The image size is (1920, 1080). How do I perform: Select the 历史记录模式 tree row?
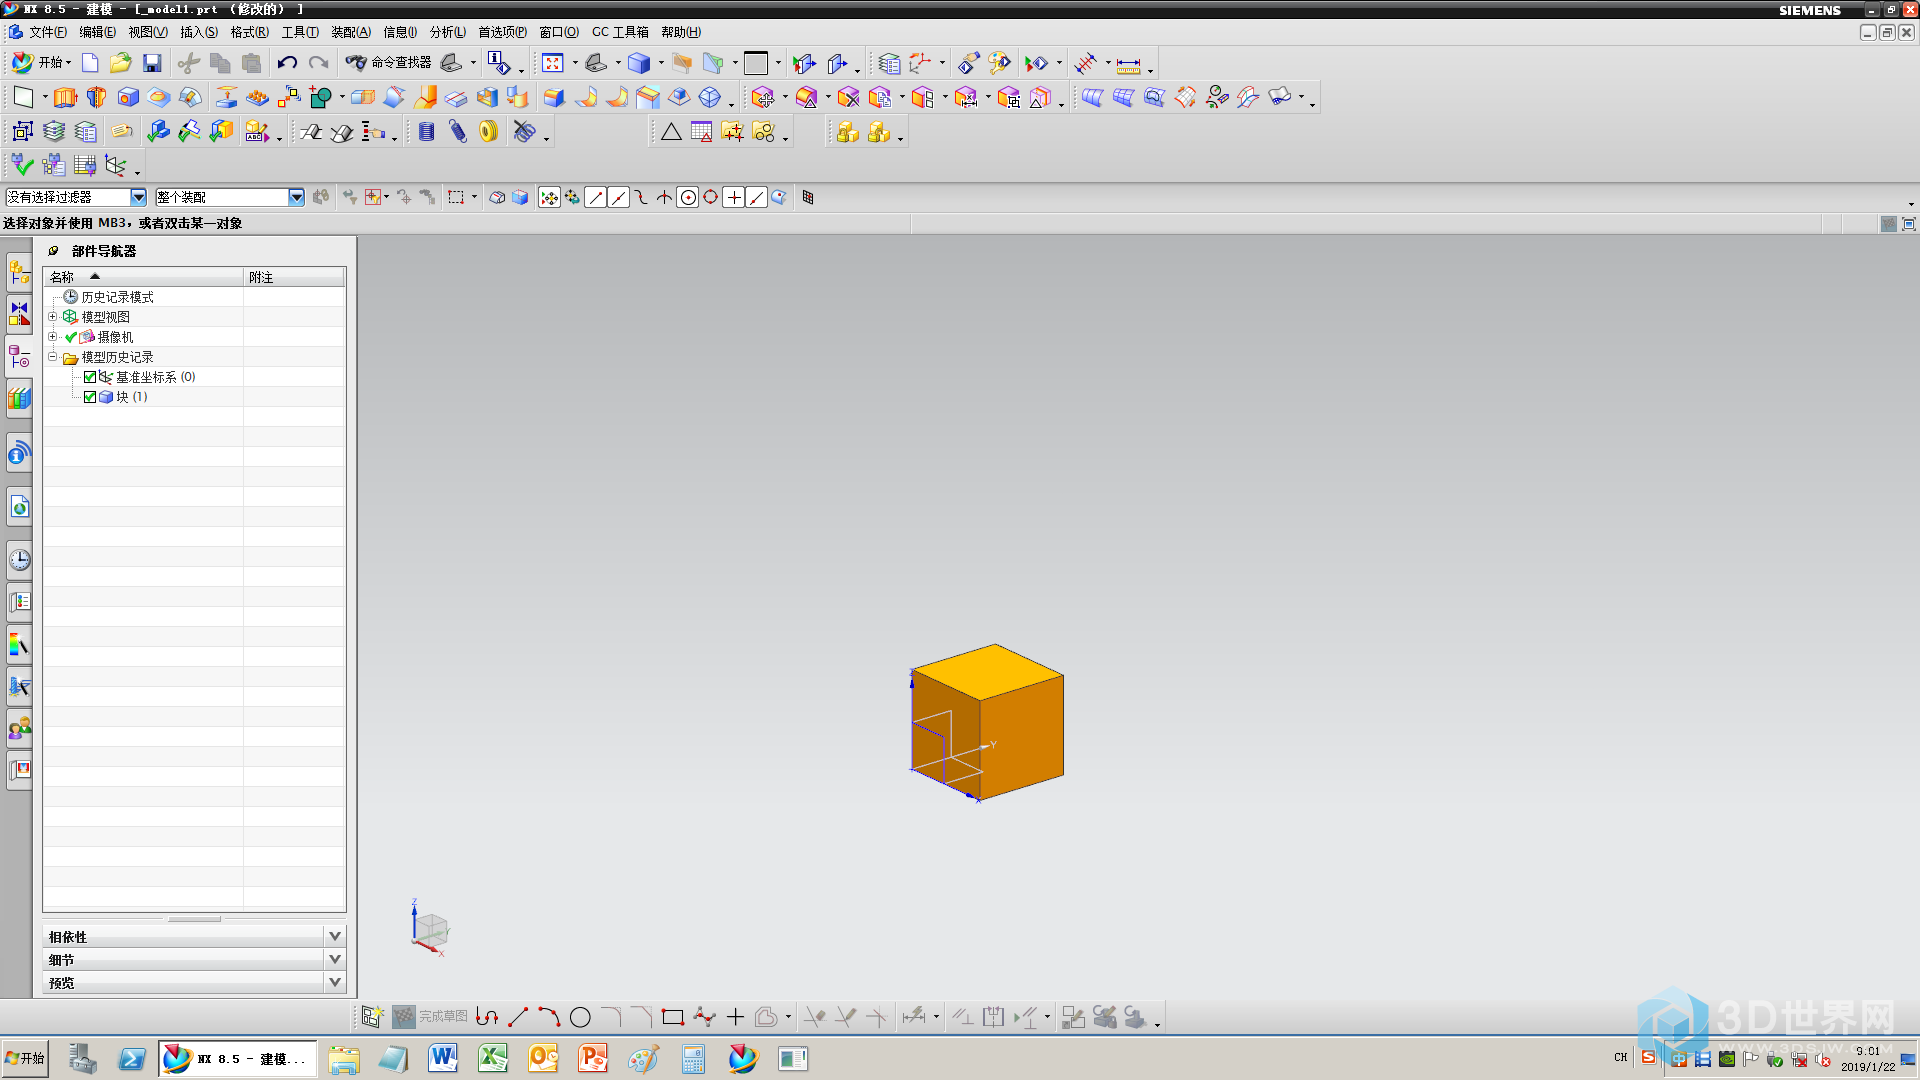pos(117,297)
